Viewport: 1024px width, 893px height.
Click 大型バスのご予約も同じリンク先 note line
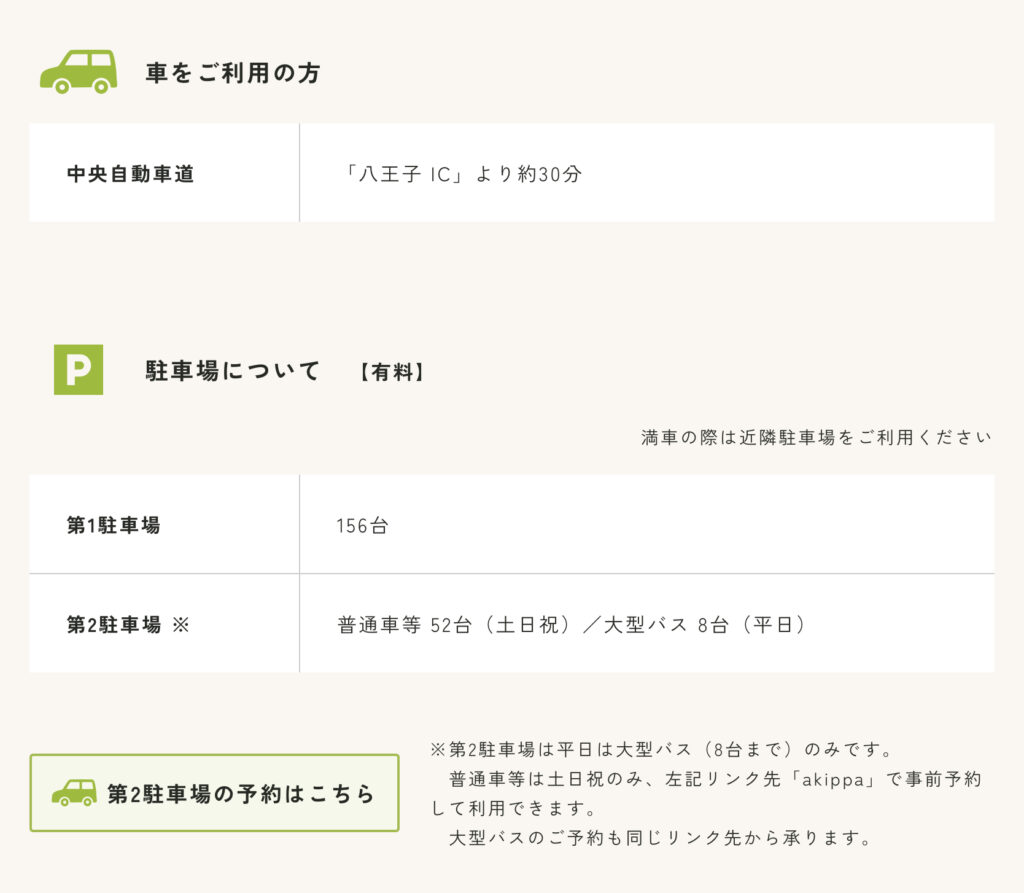660,837
